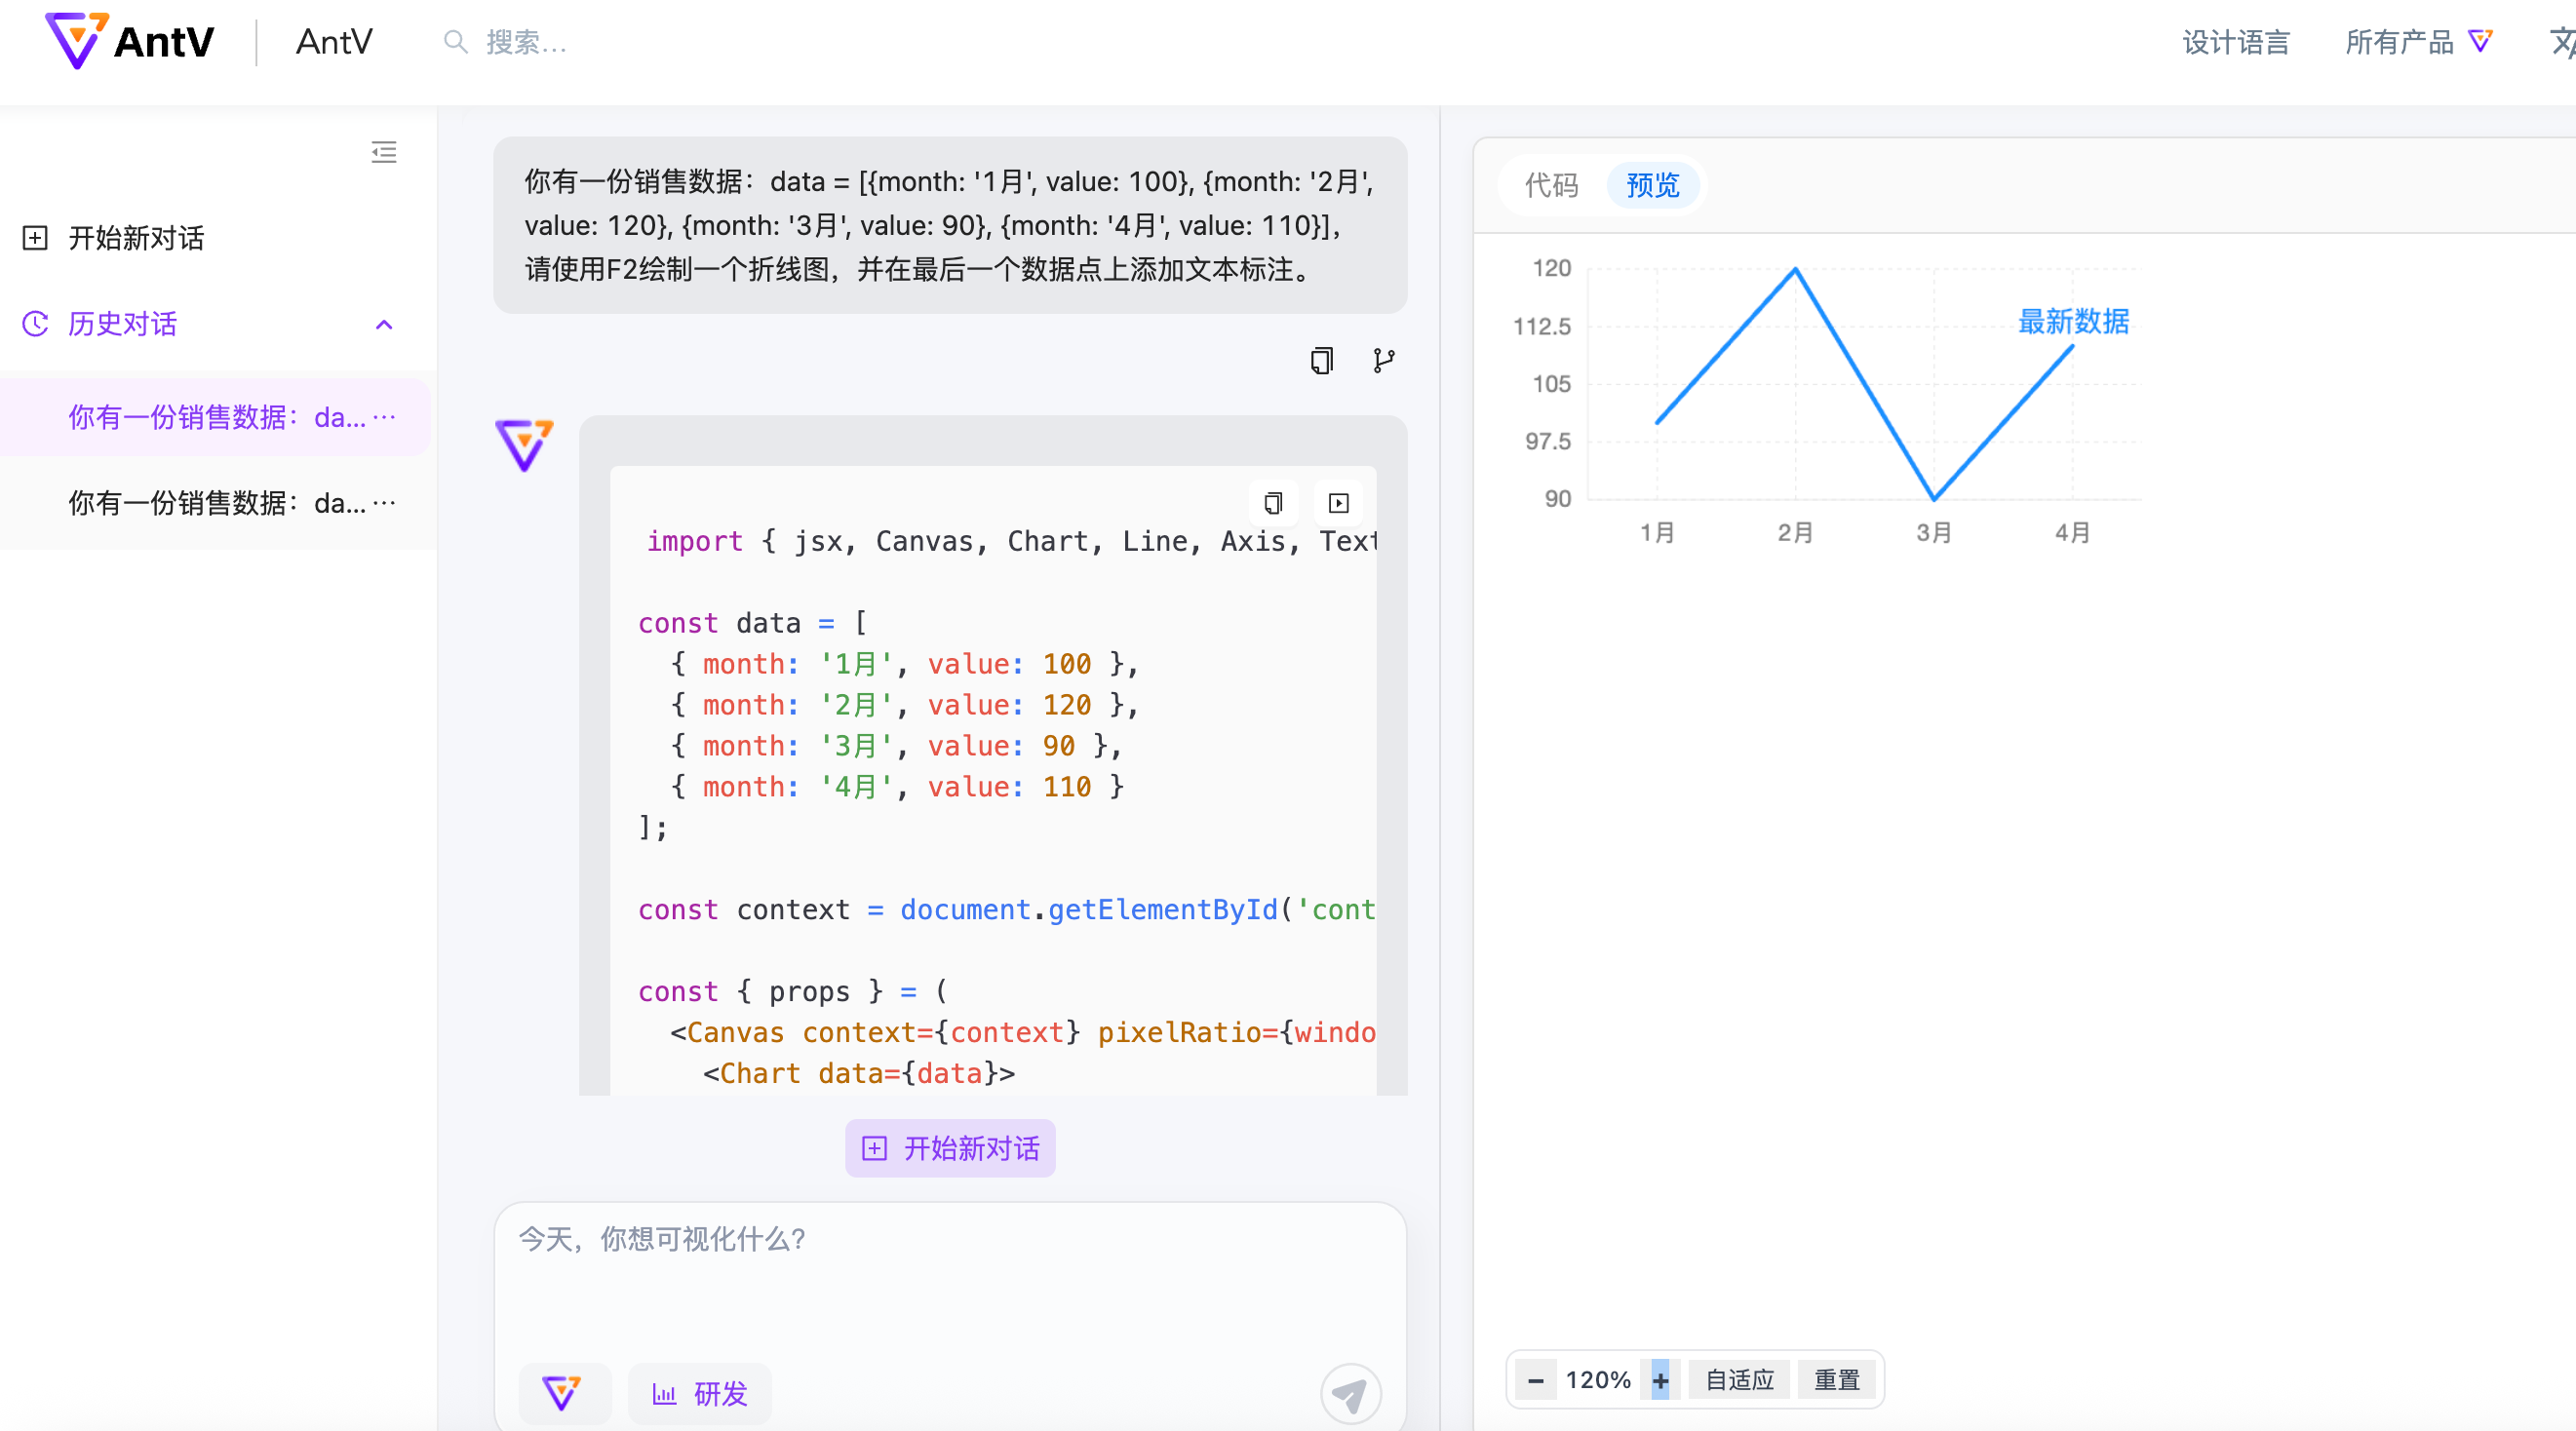Click 开始新对话 in the sidebar
The height and width of the screenshot is (1431, 2576).
click(136, 238)
